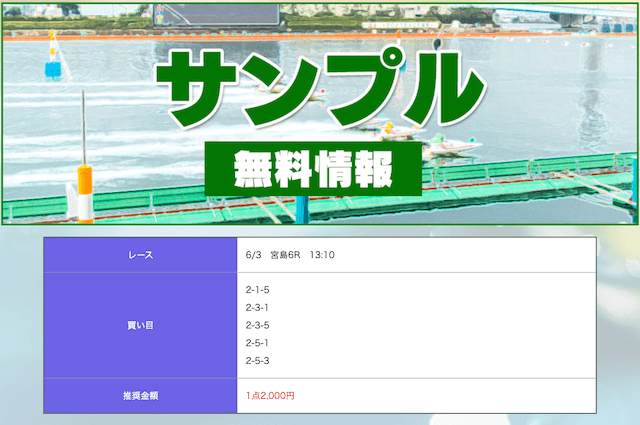The height and width of the screenshot is (425, 640).
Task: Select the レース header cell
Action: click(x=140, y=255)
